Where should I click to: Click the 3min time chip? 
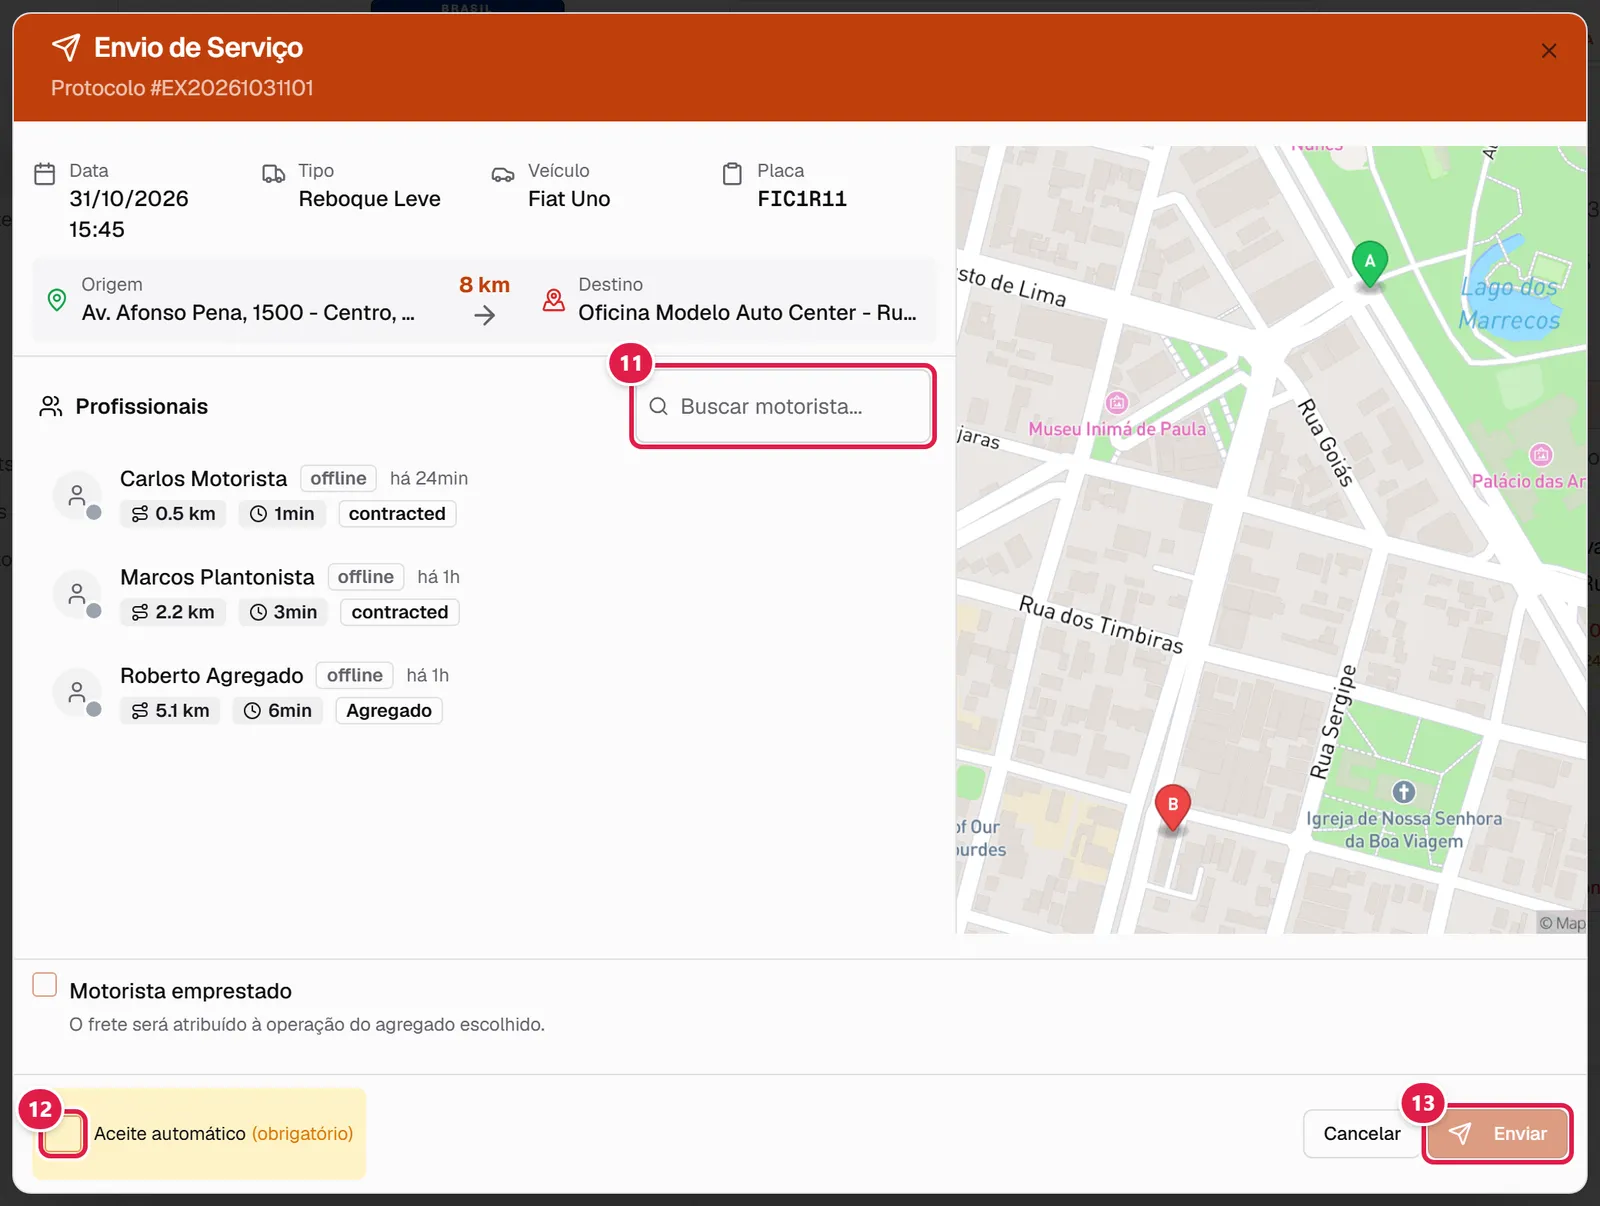coord(283,612)
